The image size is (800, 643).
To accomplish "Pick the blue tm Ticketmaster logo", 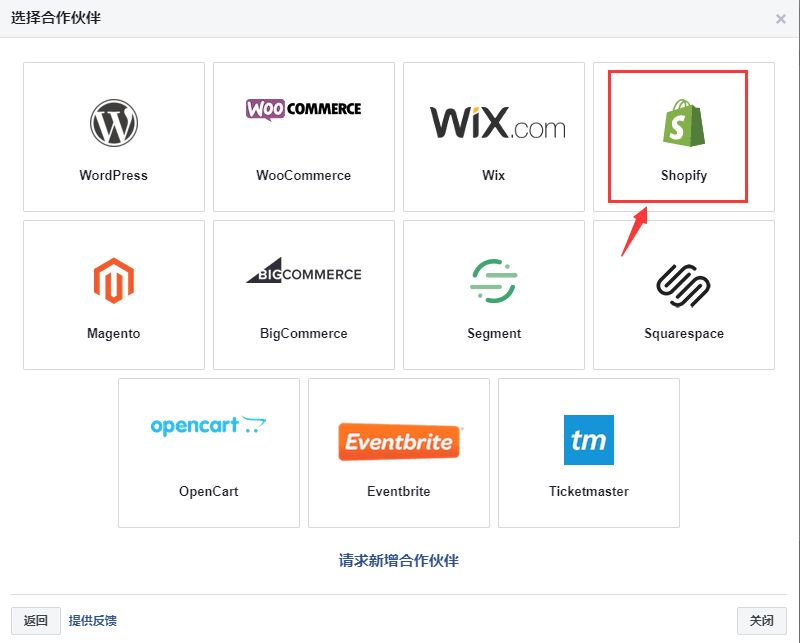I will click(x=589, y=440).
